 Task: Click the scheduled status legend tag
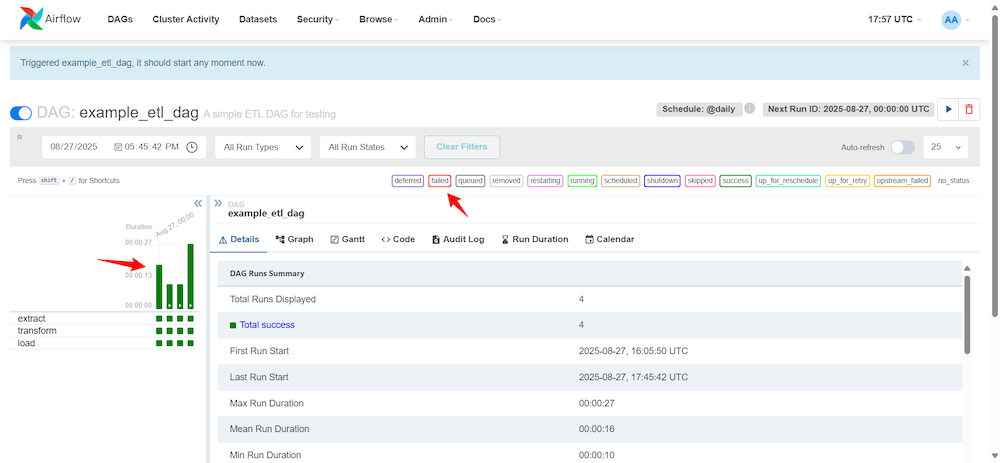click(621, 181)
